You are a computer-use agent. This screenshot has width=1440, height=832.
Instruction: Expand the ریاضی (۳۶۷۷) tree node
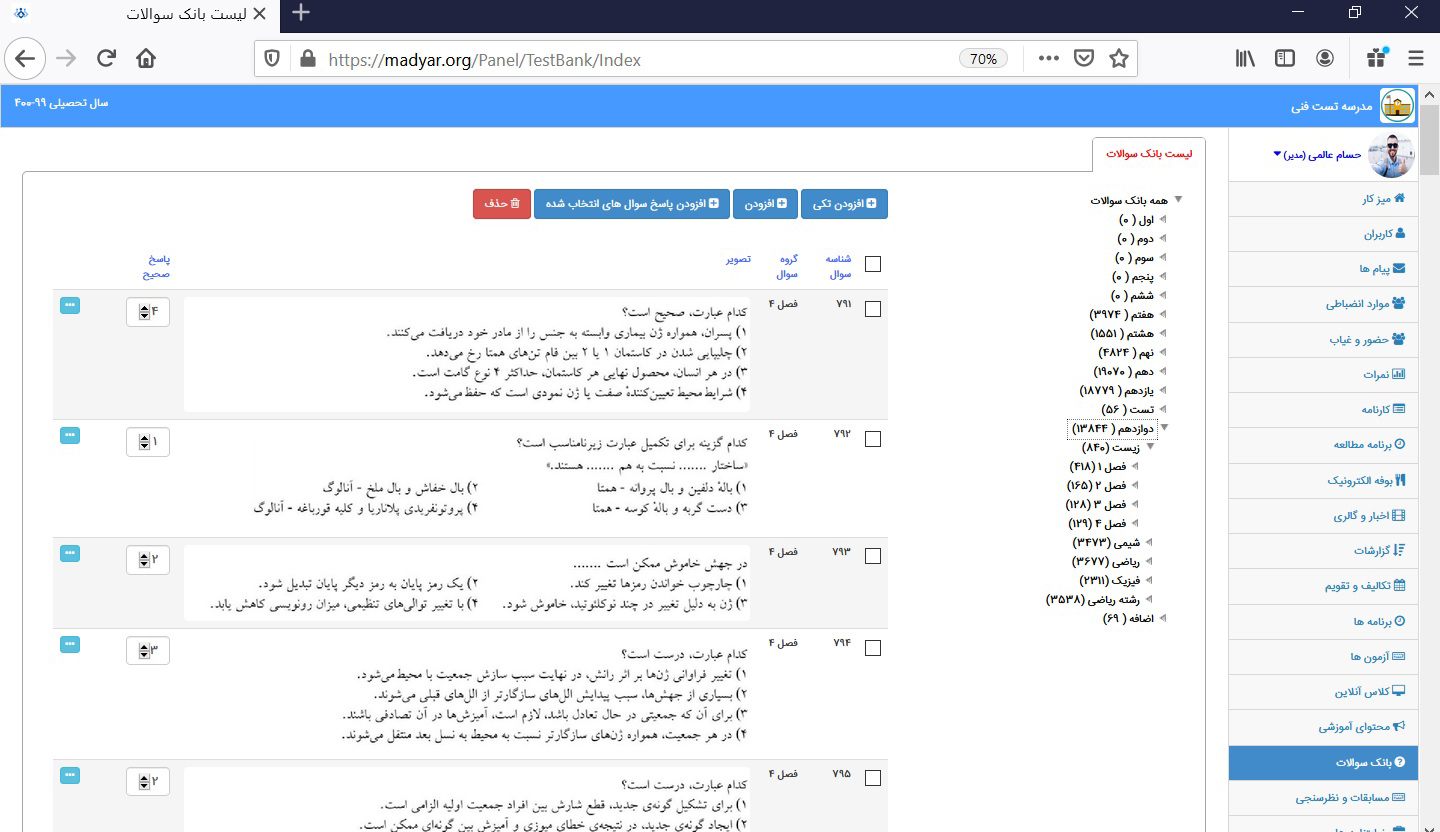pyautogui.click(x=1150, y=562)
